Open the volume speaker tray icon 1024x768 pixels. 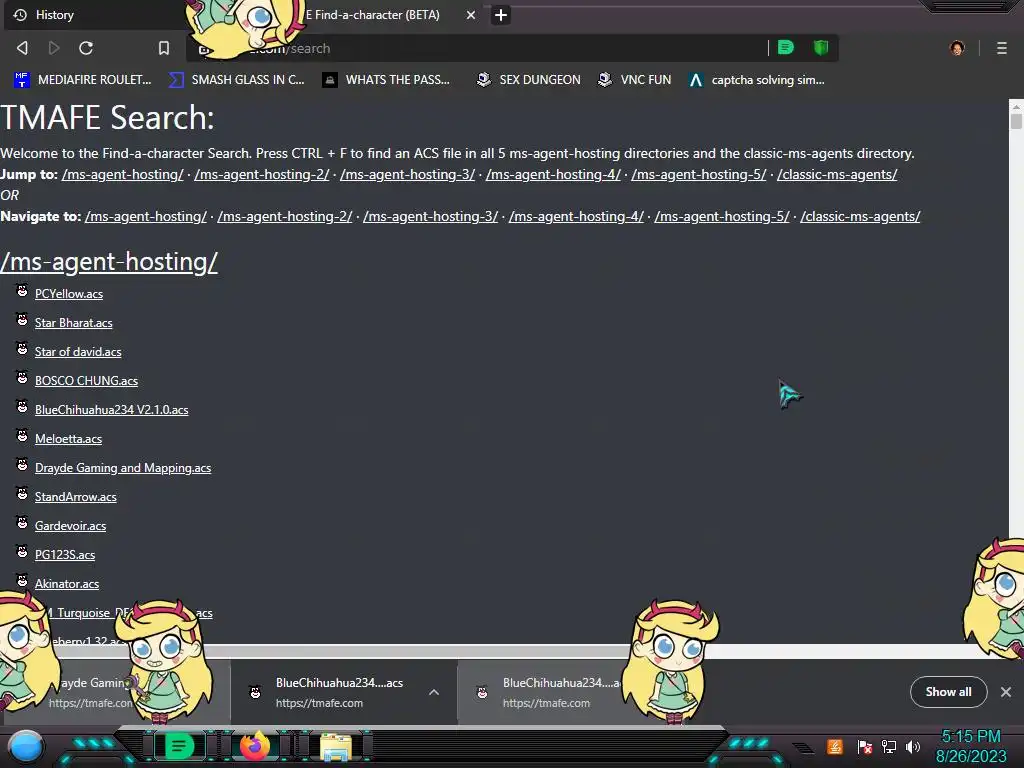pyautogui.click(x=913, y=746)
